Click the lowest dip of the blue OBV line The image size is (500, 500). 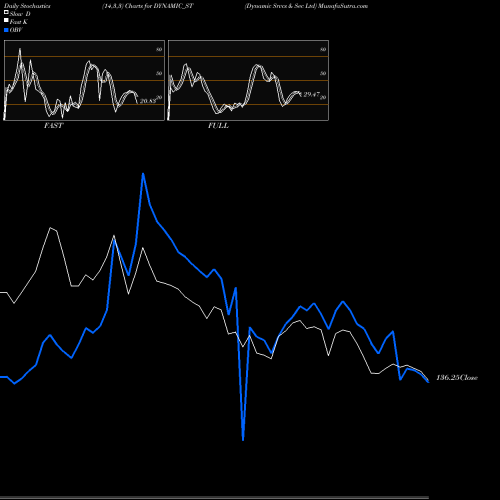pos(243,439)
